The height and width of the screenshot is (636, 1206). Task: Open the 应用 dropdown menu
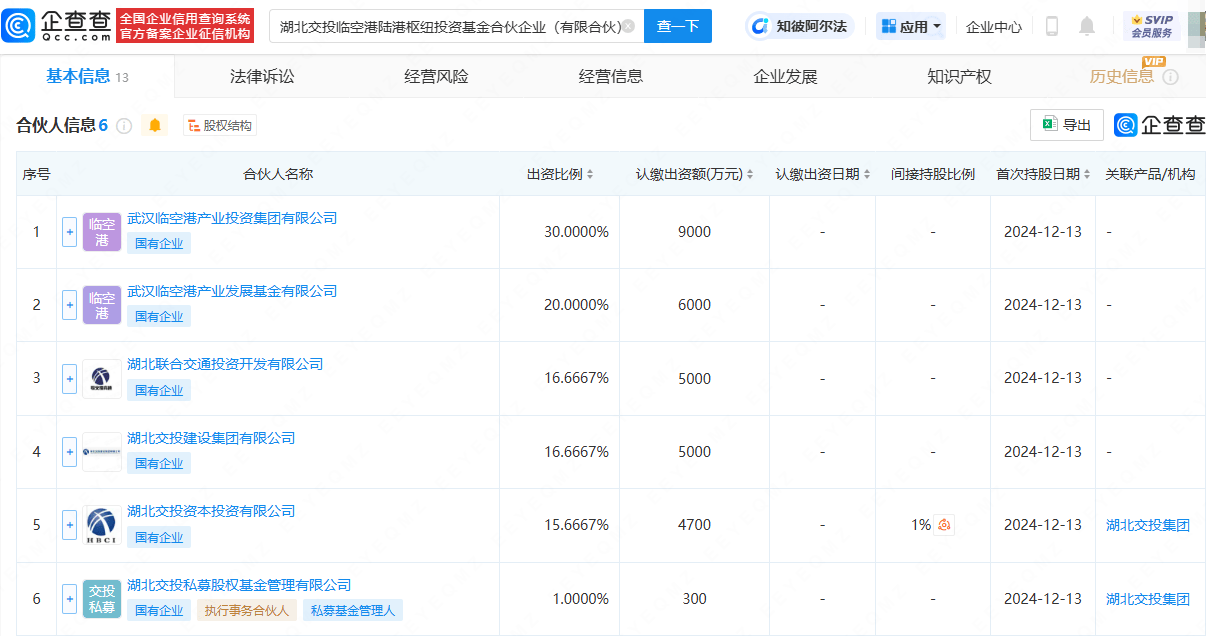point(911,27)
